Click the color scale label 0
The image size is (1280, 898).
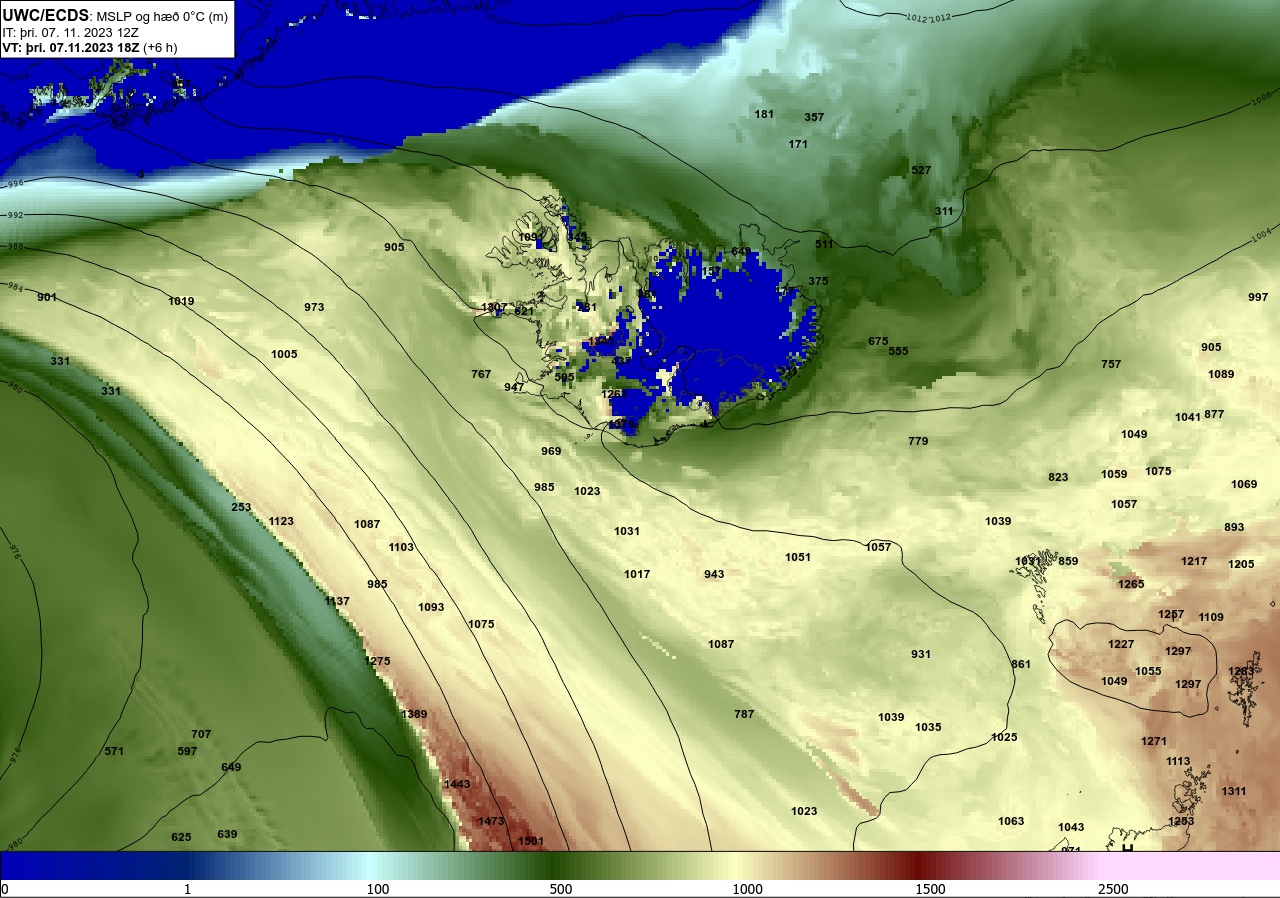click(x=5, y=889)
